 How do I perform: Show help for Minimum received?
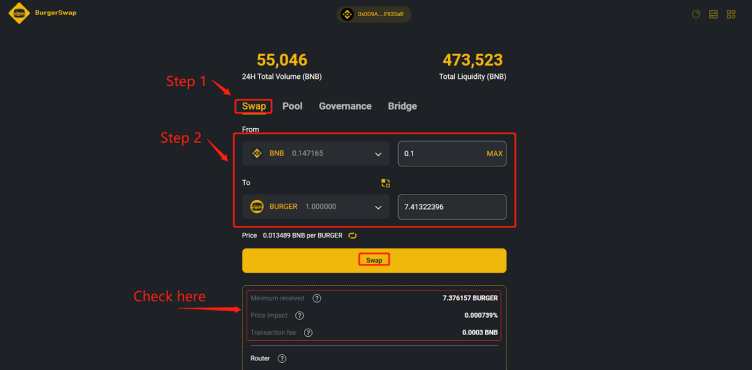(316, 298)
